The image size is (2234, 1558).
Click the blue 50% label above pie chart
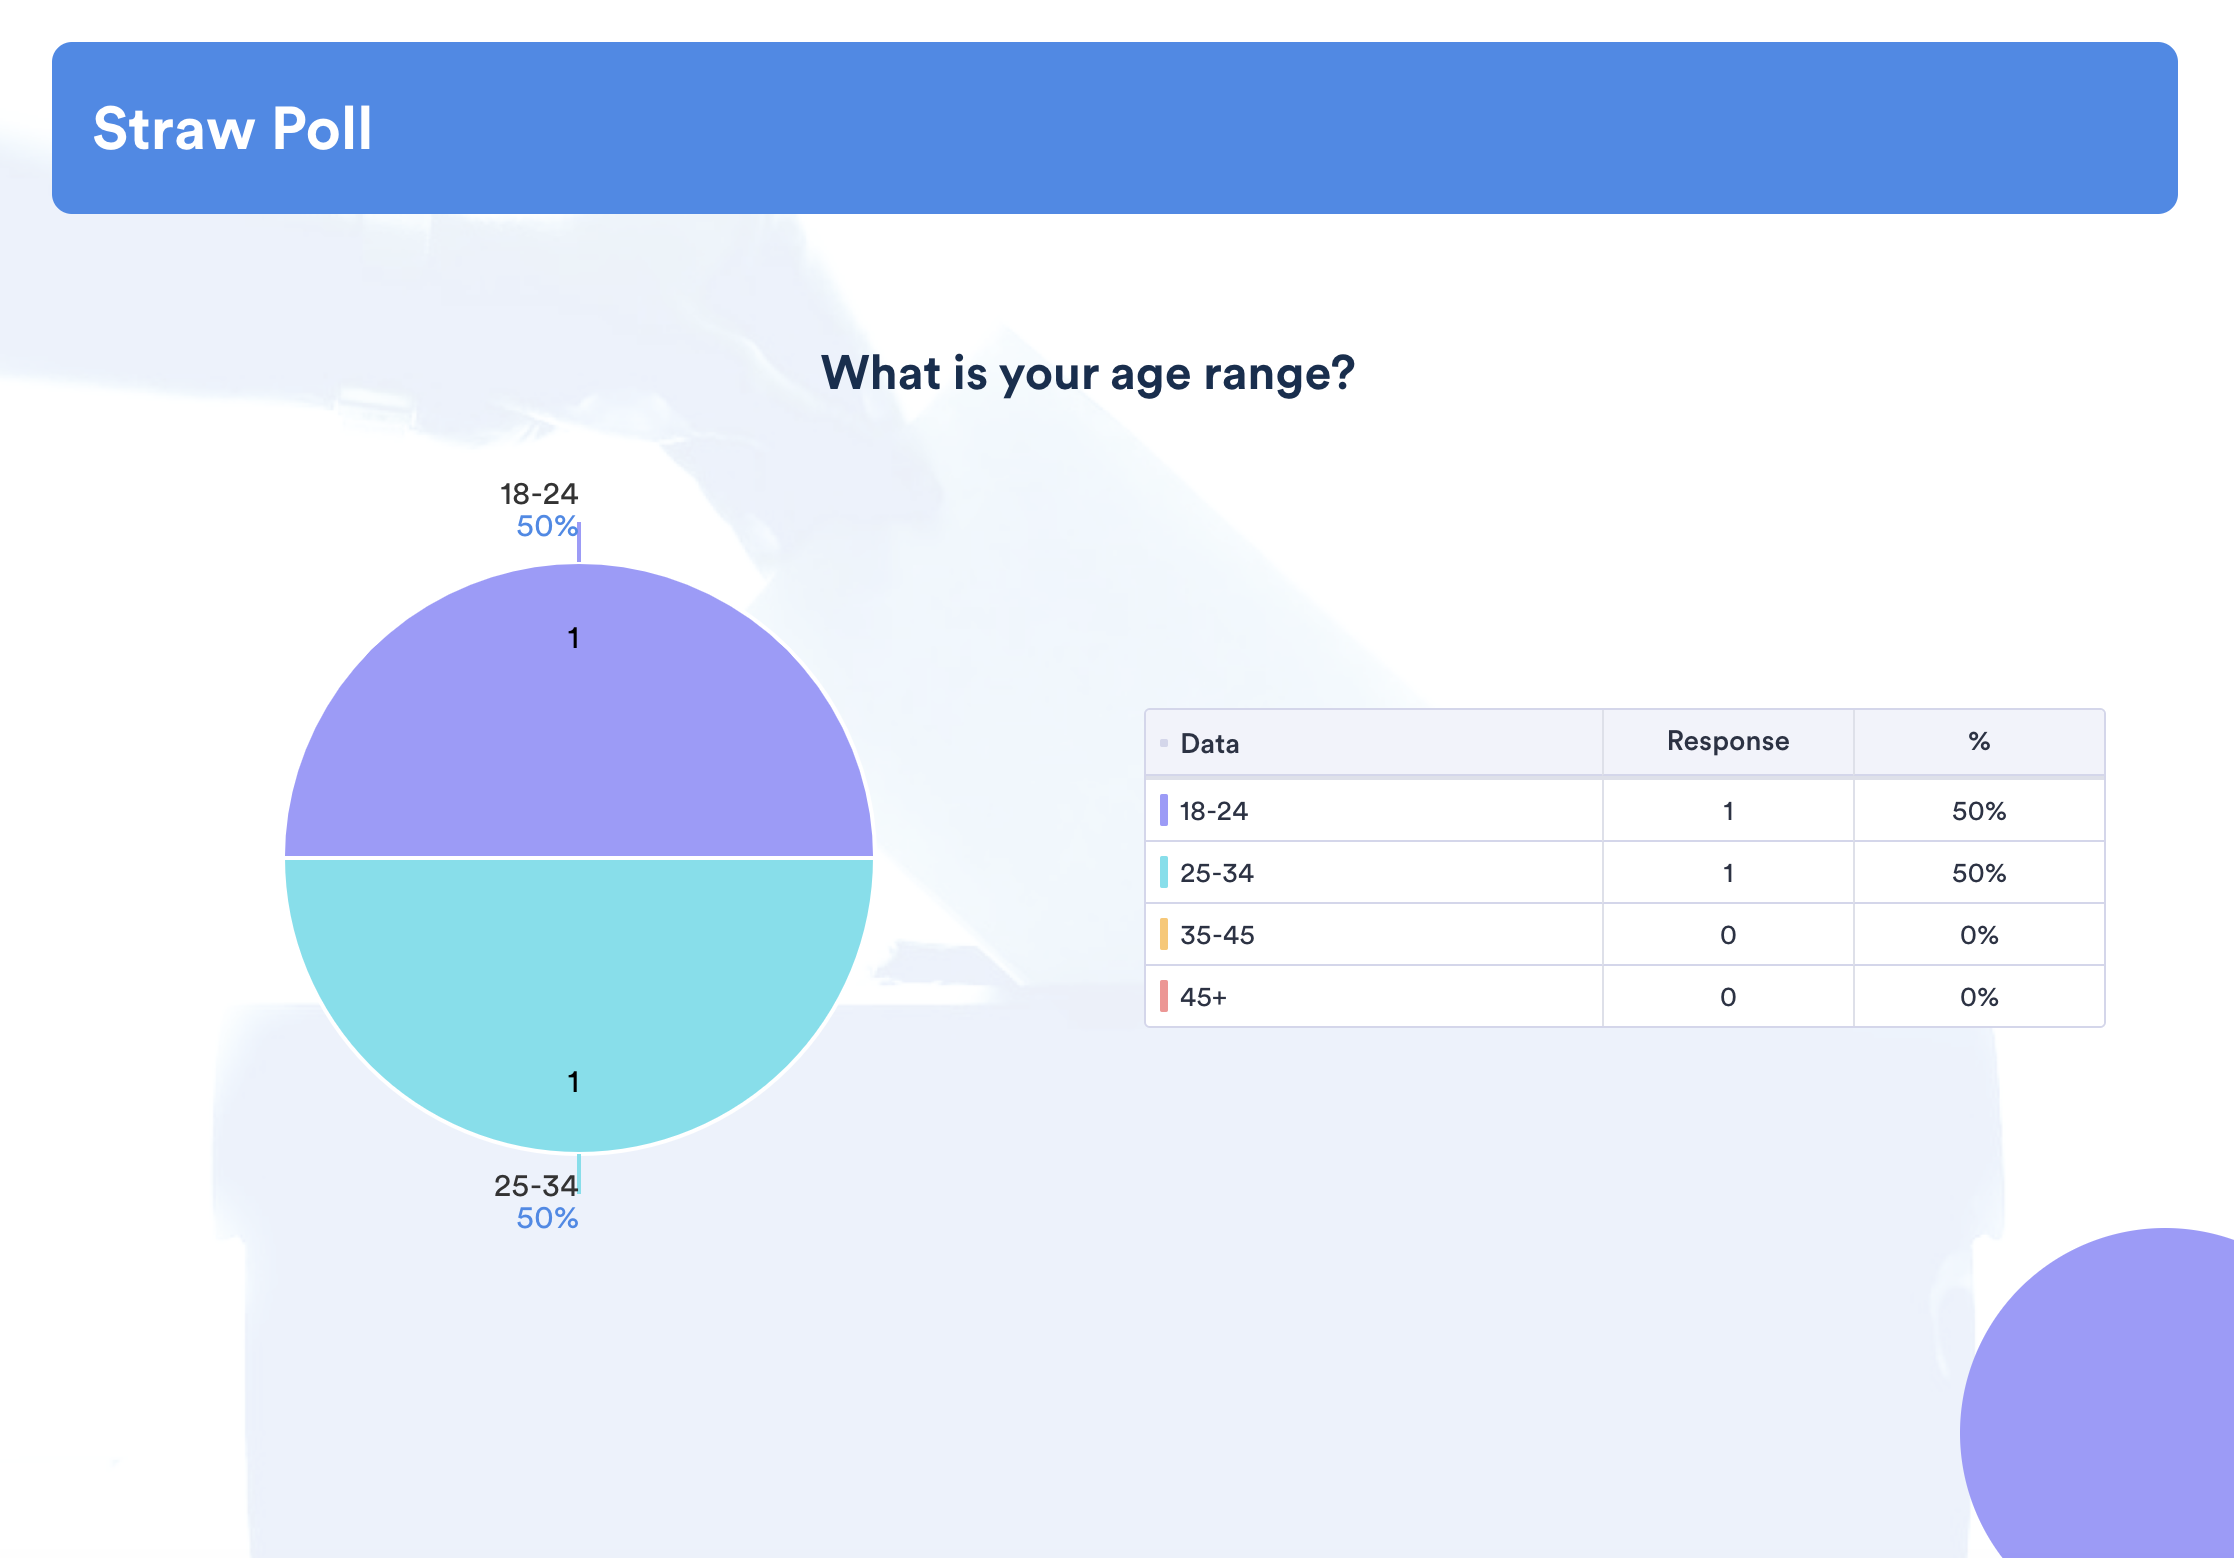[546, 526]
